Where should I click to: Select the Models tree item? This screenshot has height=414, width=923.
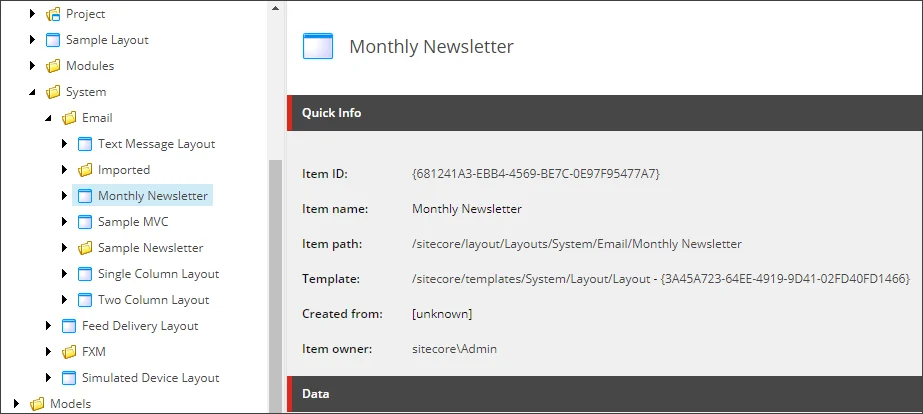click(x=71, y=403)
